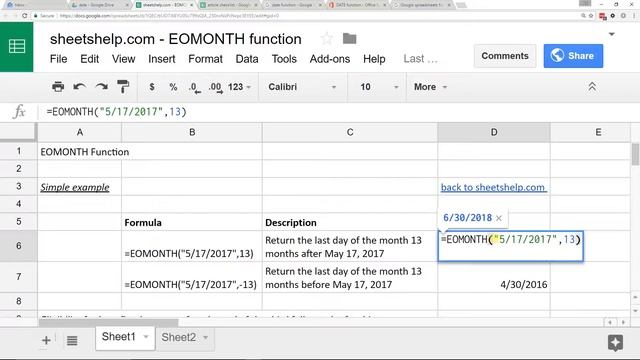This screenshot has width=640, height=360.
Task: Select column E header
Action: (590, 132)
